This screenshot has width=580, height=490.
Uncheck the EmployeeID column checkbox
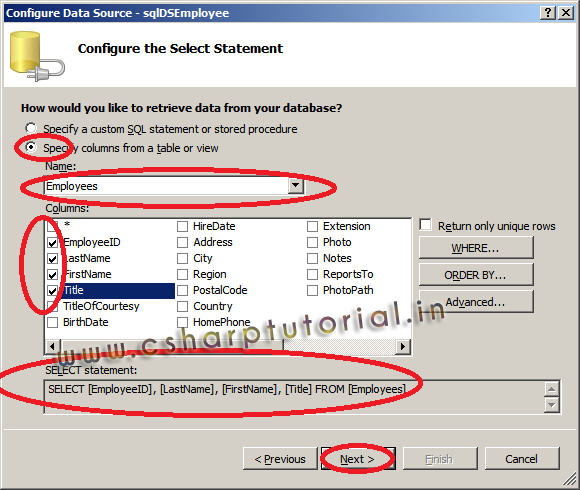[x=53, y=242]
